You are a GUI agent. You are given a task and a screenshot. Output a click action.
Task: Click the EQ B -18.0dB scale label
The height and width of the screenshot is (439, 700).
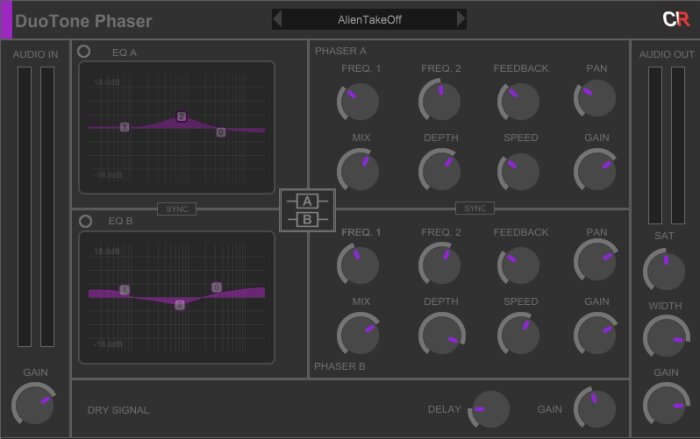tap(108, 344)
